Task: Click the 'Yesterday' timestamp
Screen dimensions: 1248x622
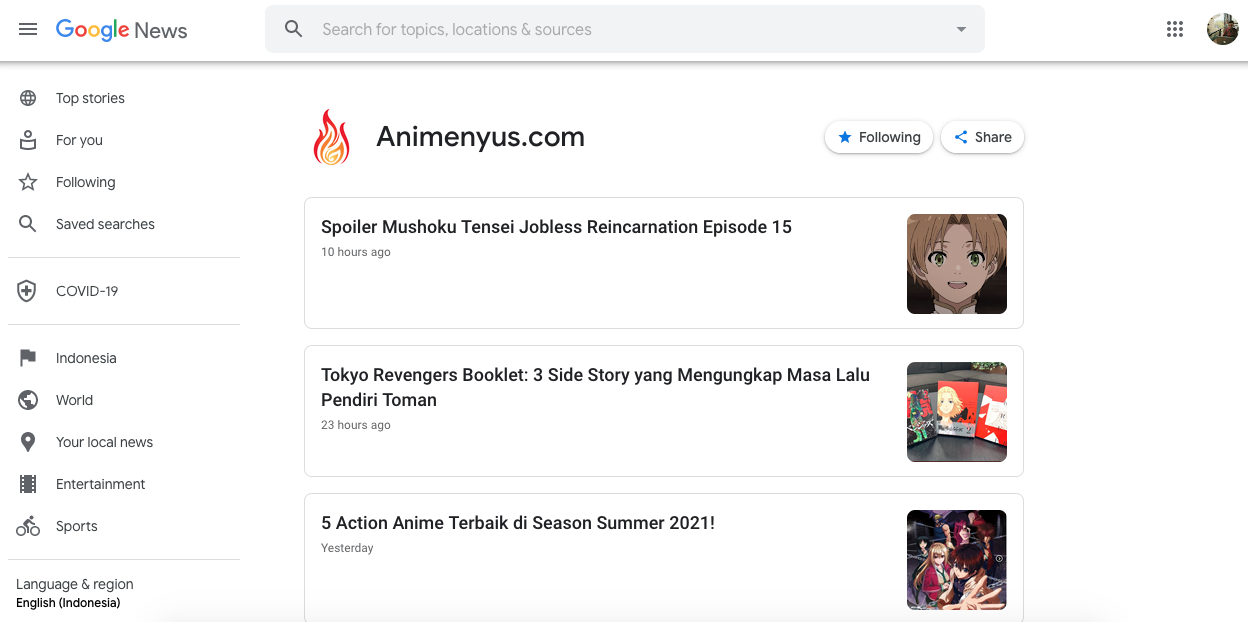Action: [347, 548]
